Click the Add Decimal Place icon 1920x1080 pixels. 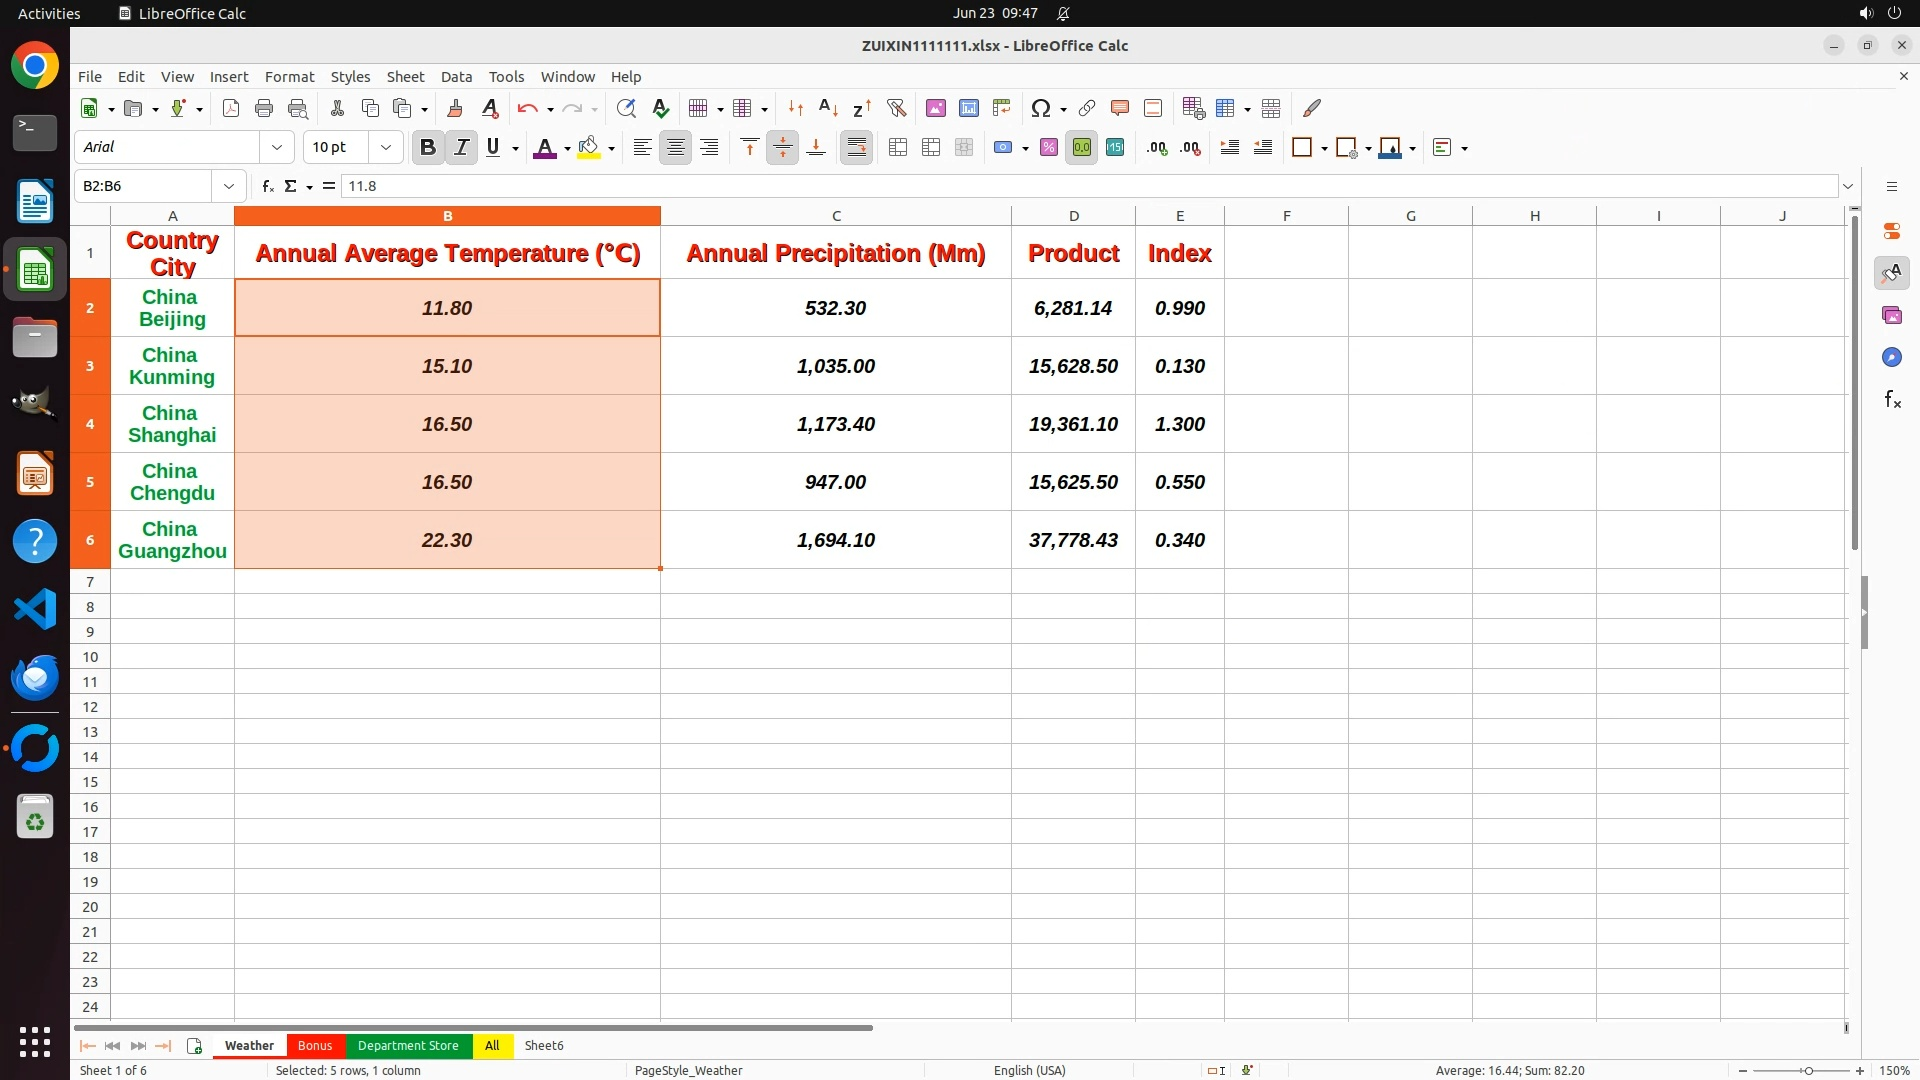click(x=1157, y=147)
